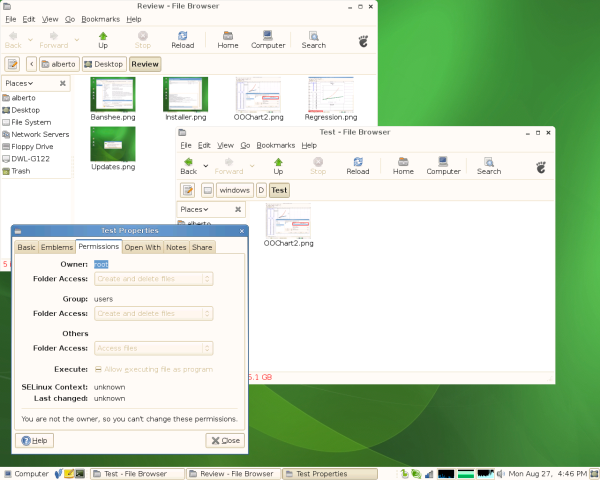Select OOChart2.png in Review window

[258, 95]
